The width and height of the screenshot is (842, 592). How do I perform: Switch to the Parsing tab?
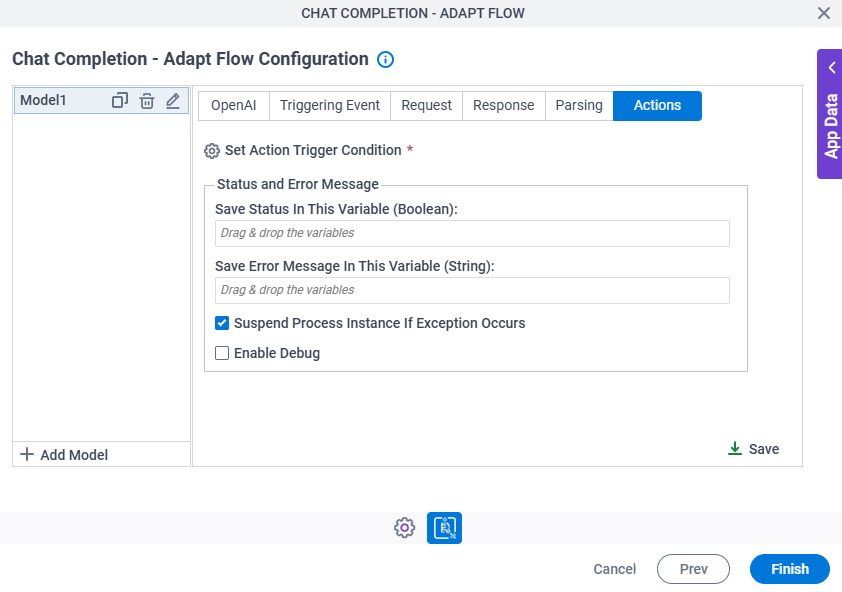pyautogui.click(x=579, y=105)
